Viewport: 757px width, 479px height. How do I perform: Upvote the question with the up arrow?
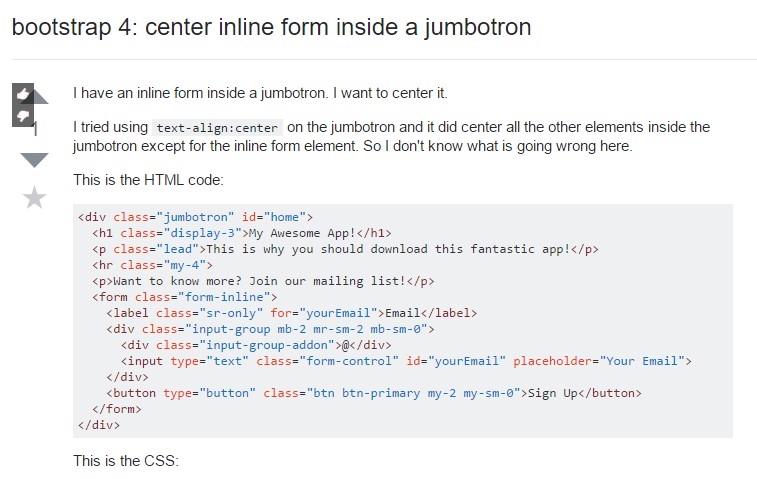click(x=40, y=97)
